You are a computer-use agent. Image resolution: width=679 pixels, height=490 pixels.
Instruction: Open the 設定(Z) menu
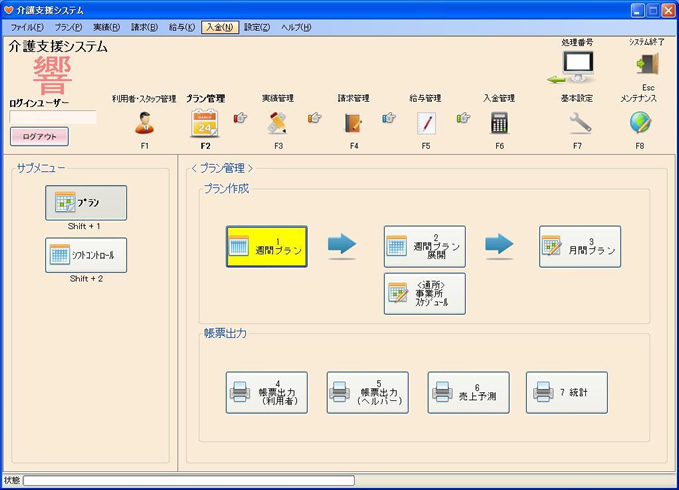(257, 27)
